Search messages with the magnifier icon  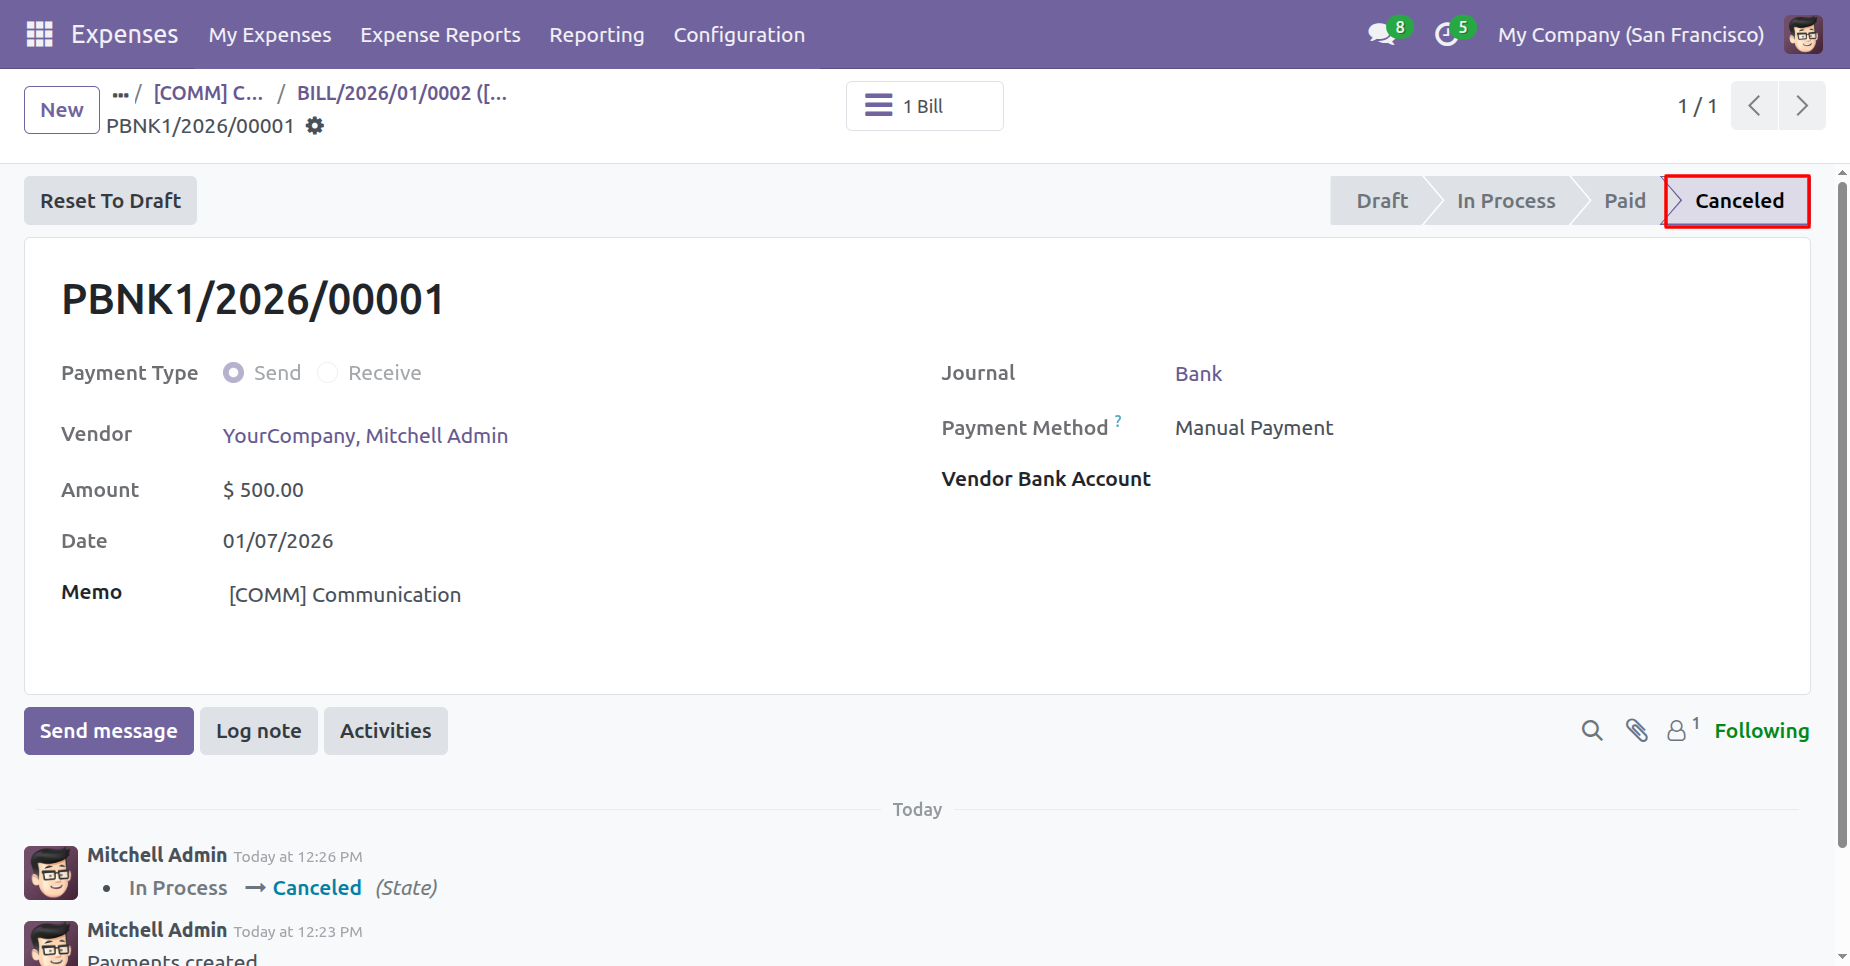tap(1592, 731)
